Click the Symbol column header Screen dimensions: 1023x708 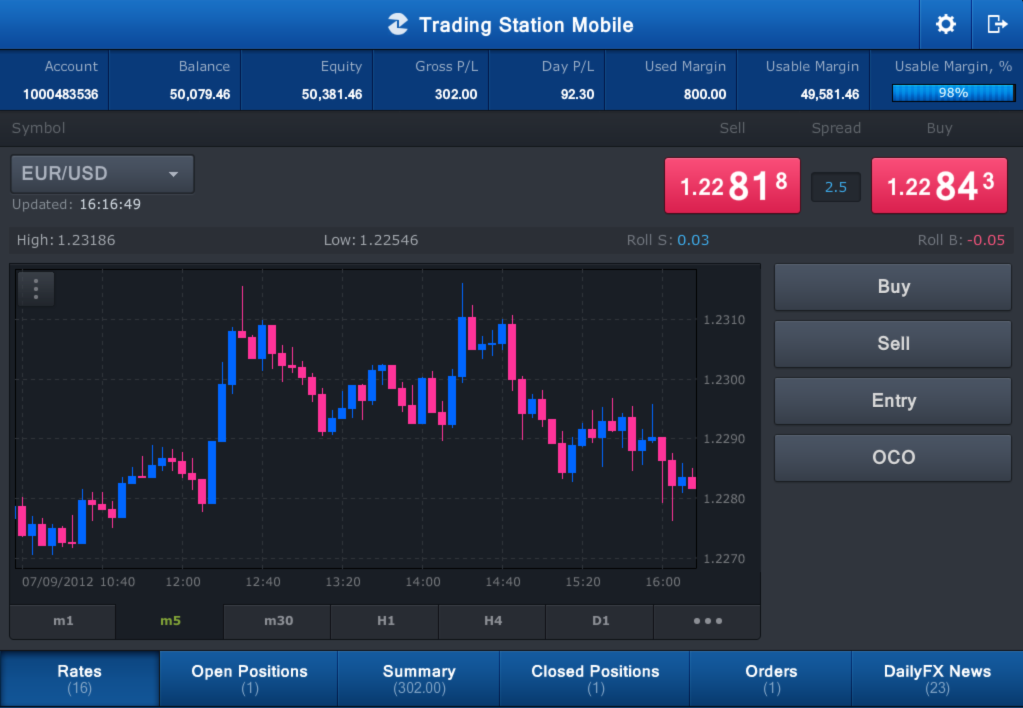click(38, 128)
